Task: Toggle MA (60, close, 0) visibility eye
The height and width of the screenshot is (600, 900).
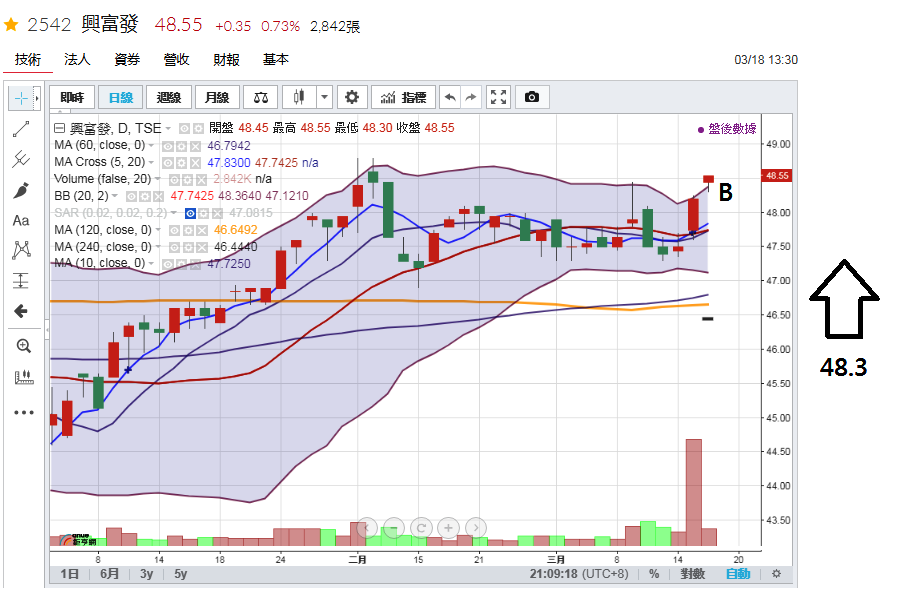Action: (x=168, y=146)
